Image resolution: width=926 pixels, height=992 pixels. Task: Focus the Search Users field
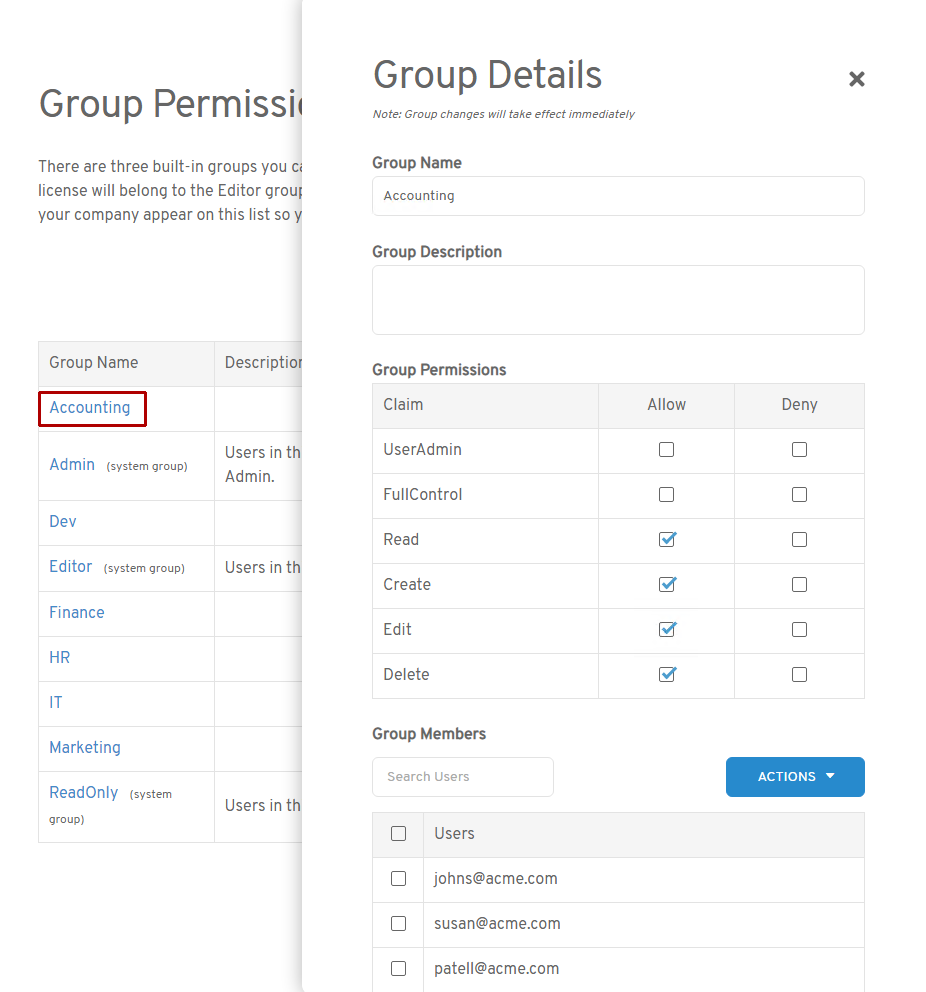463,777
